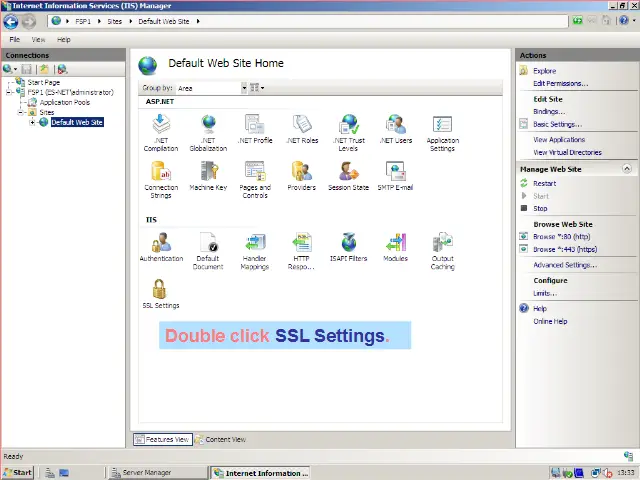Open the Group by Area dropdown

coord(244,88)
